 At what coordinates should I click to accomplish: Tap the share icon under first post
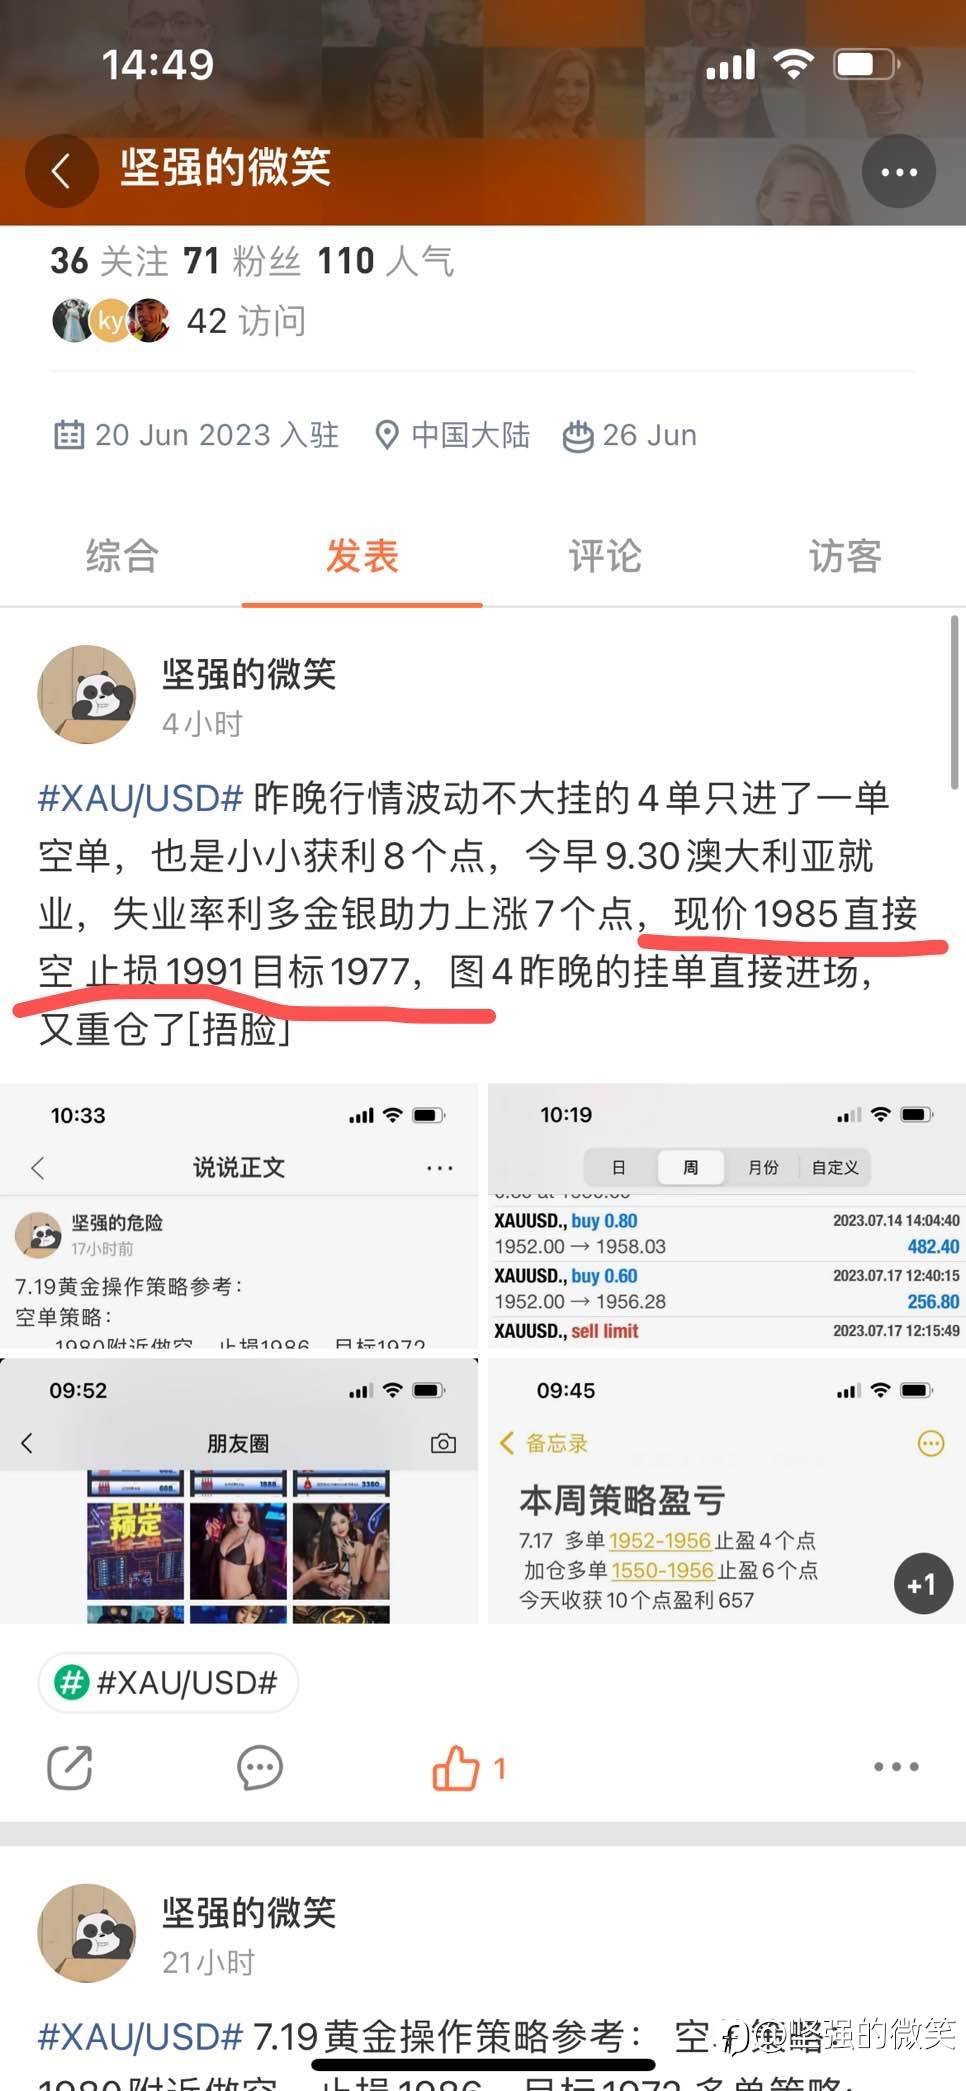(x=70, y=1767)
